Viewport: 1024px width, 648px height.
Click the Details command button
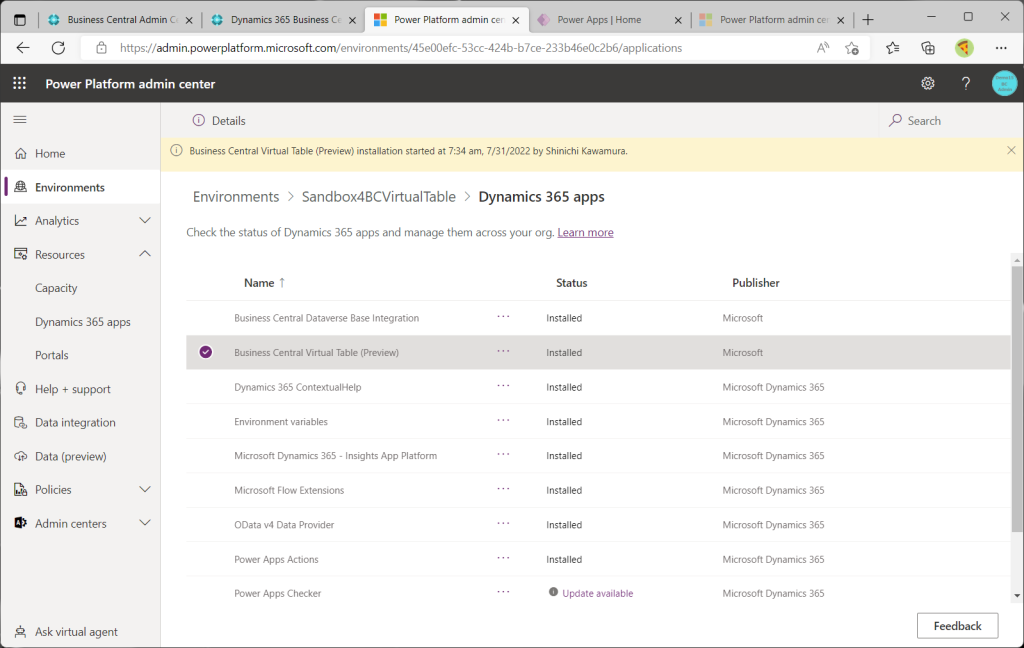tap(219, 120)
